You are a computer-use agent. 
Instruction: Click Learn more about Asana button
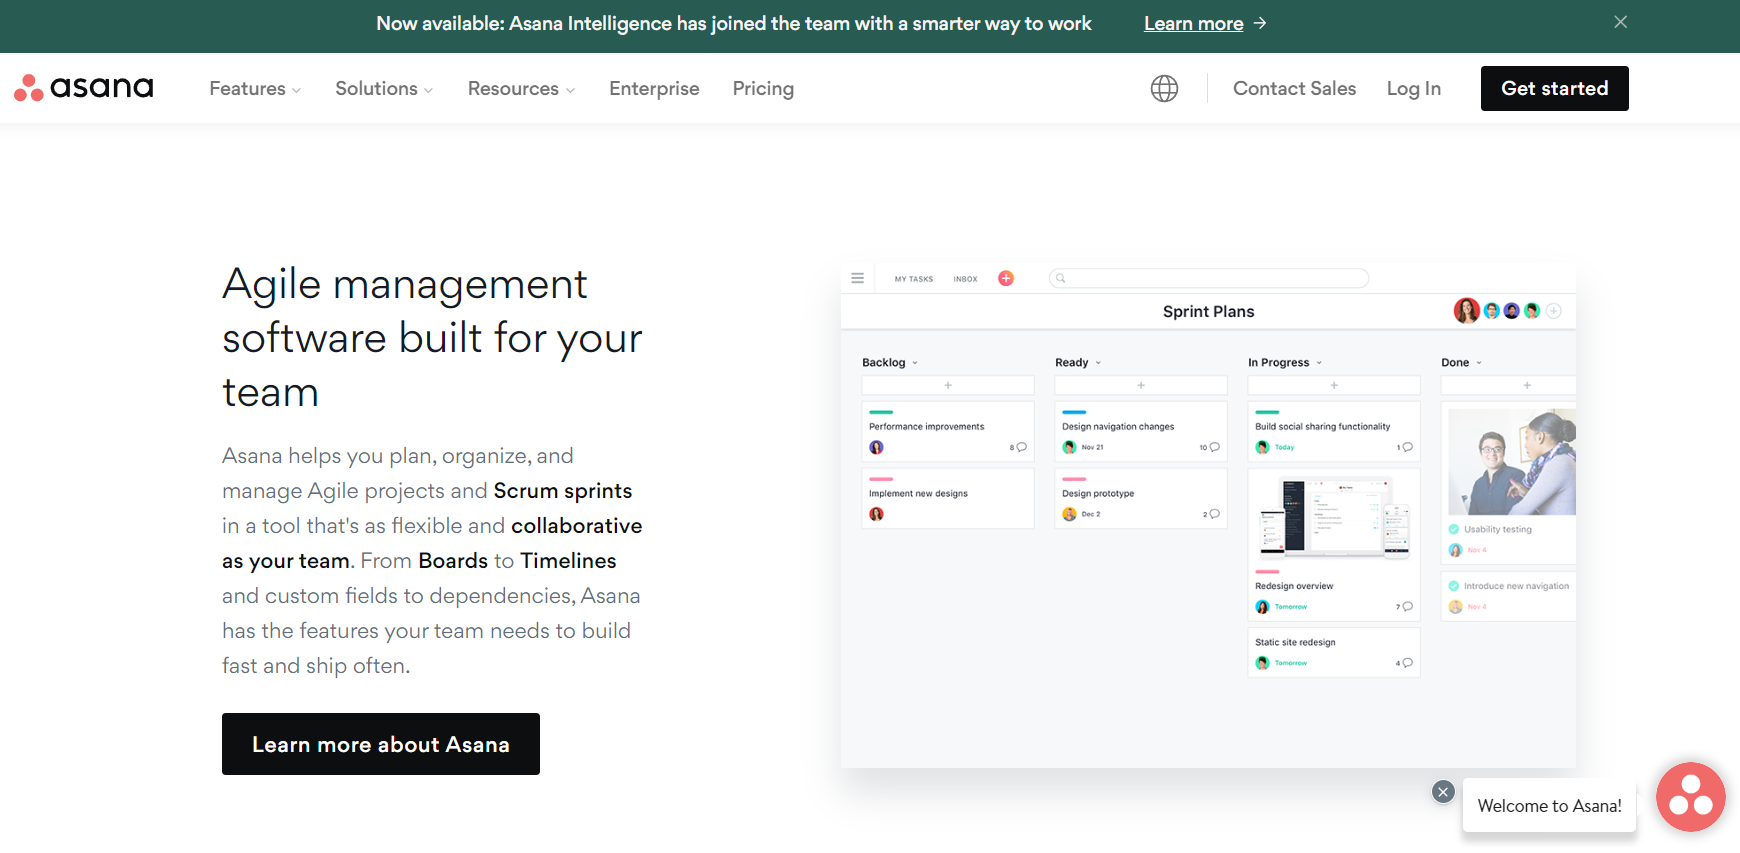(x=381, y=744)
